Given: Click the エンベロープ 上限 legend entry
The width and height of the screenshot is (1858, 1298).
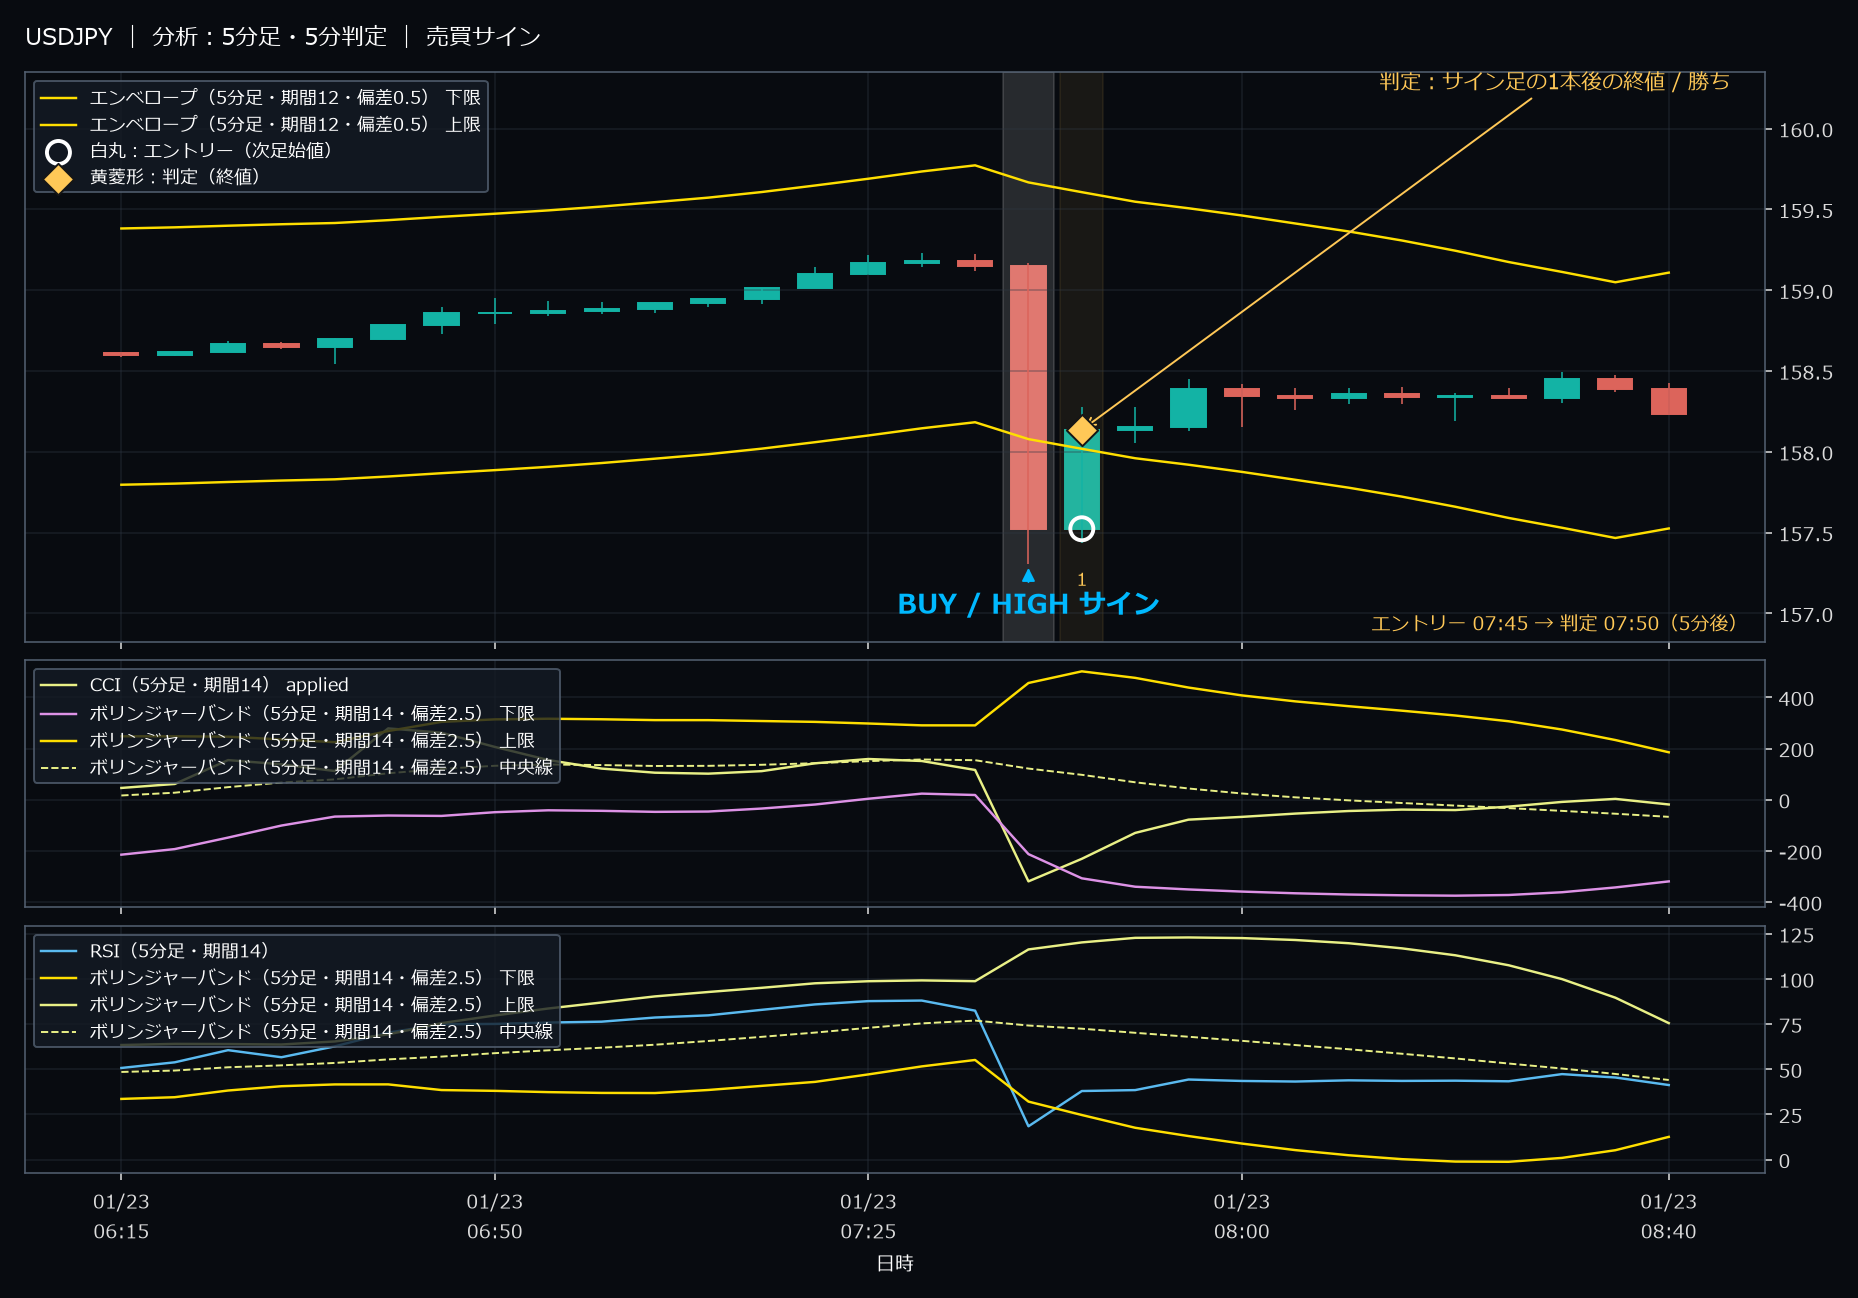Looking at the screenshot, I should (x=261, y=125).
